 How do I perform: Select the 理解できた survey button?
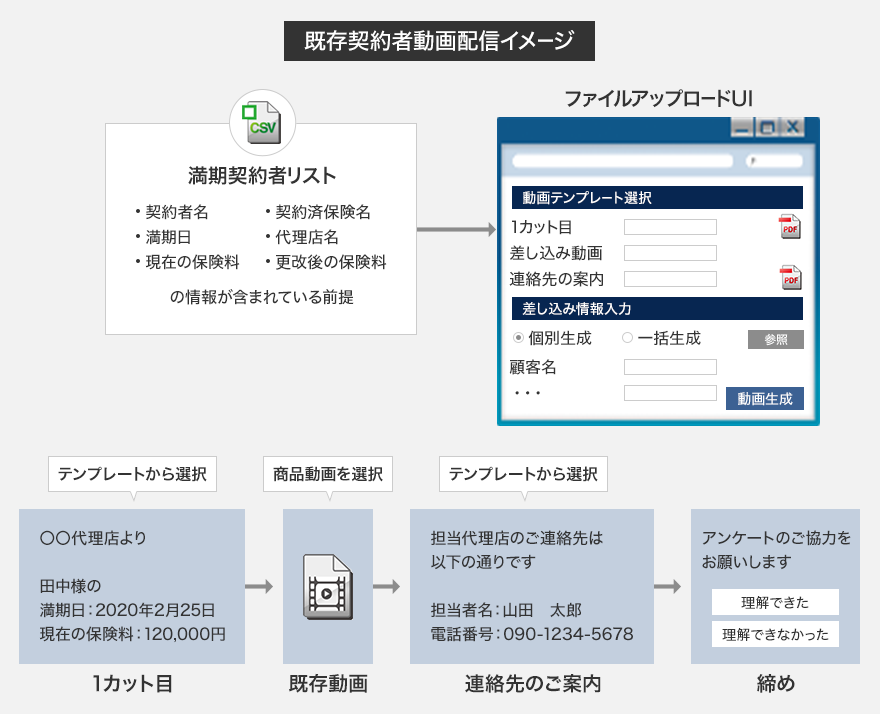[x=773, y=602]
